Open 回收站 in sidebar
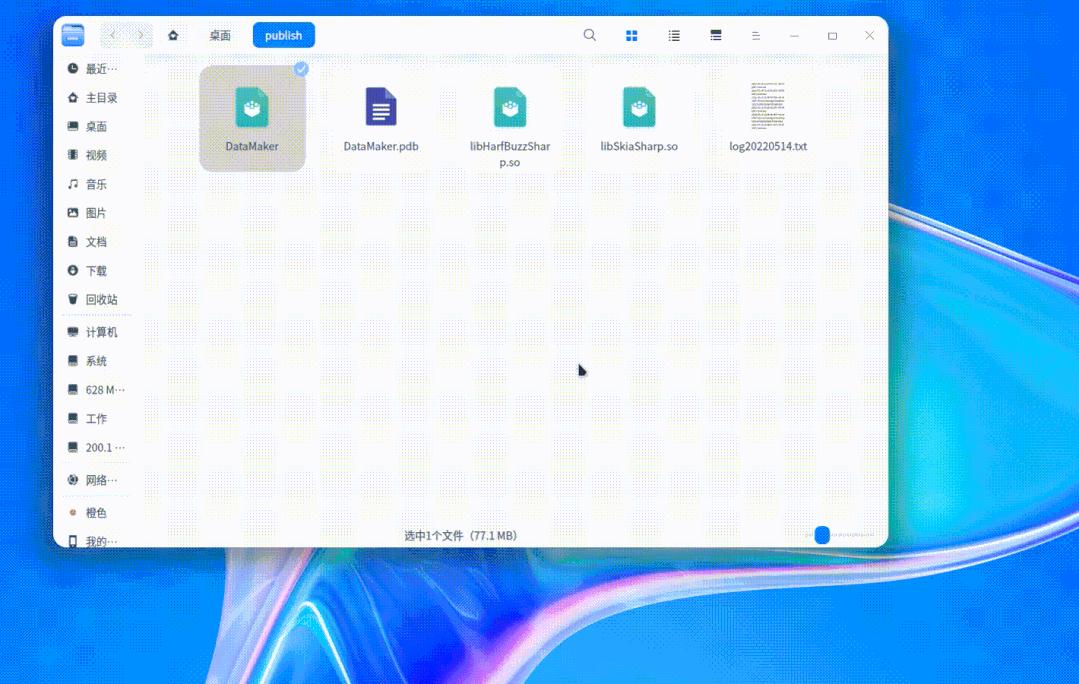 (93, 300)
